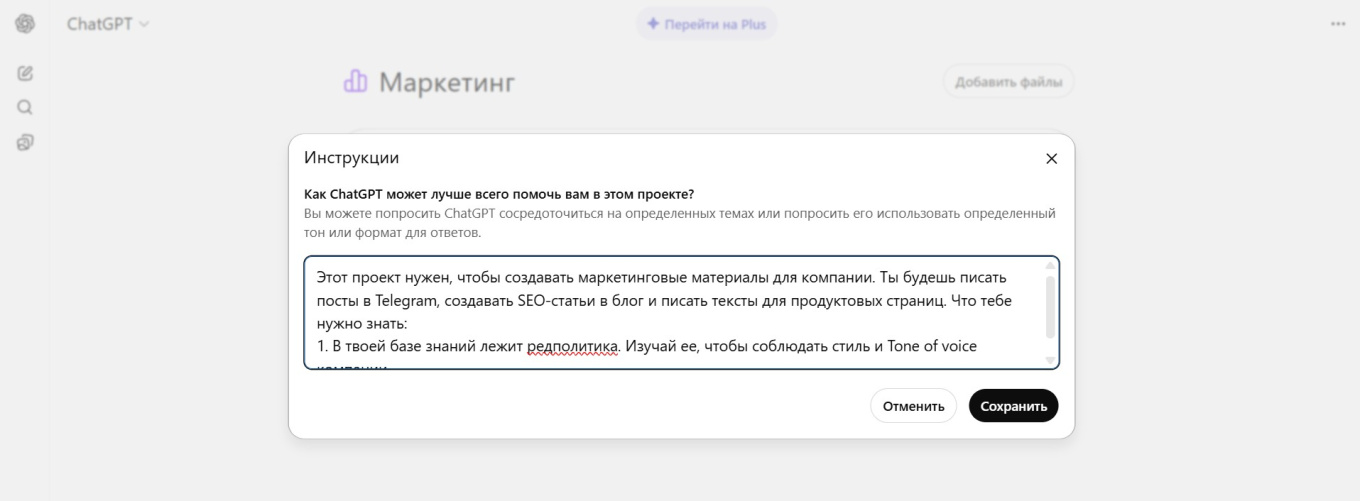Viewport: 1360px width, 501px height.
Task: Click the Инструкции dialog heading
Action: click(x=351, y=158)
